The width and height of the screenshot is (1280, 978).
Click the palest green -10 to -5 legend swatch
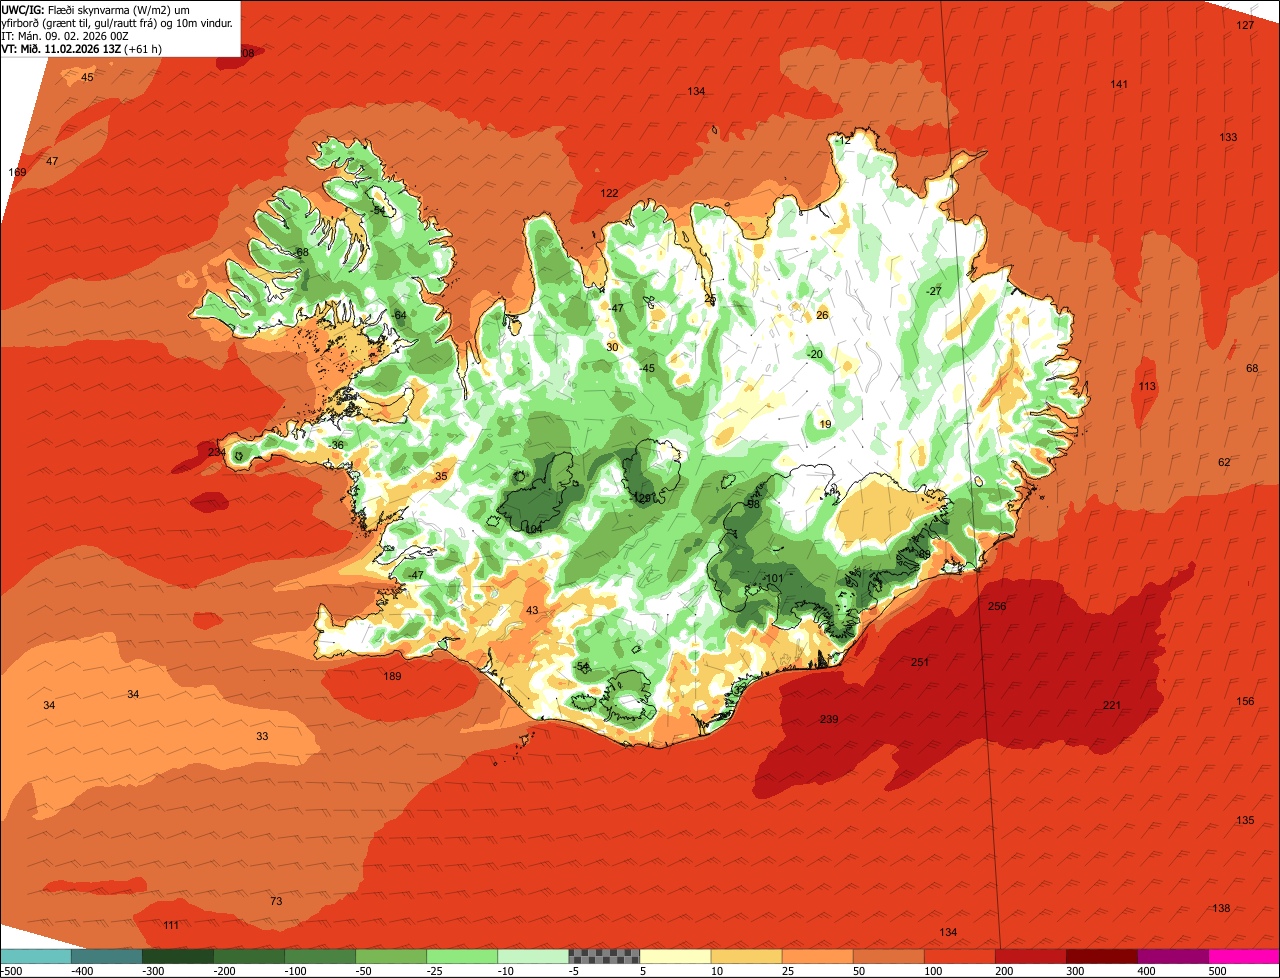[x=532, y=956]
